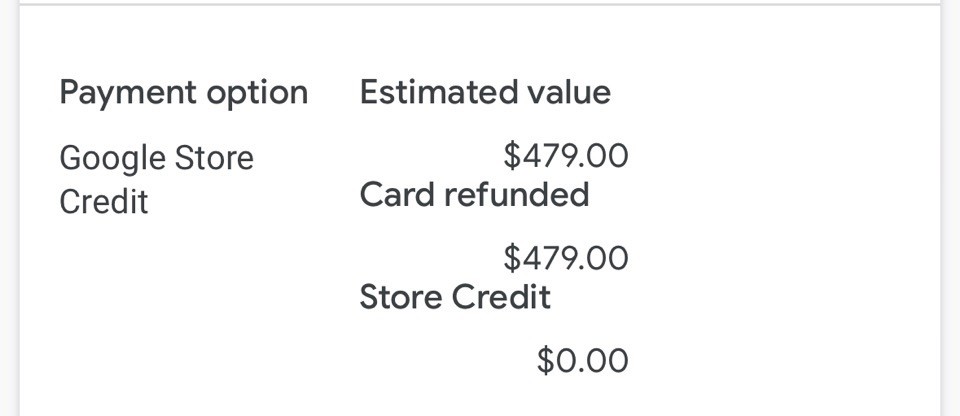Click the bold Store Credit label
The width and height of the screenshot is (960, 416).
455,297
